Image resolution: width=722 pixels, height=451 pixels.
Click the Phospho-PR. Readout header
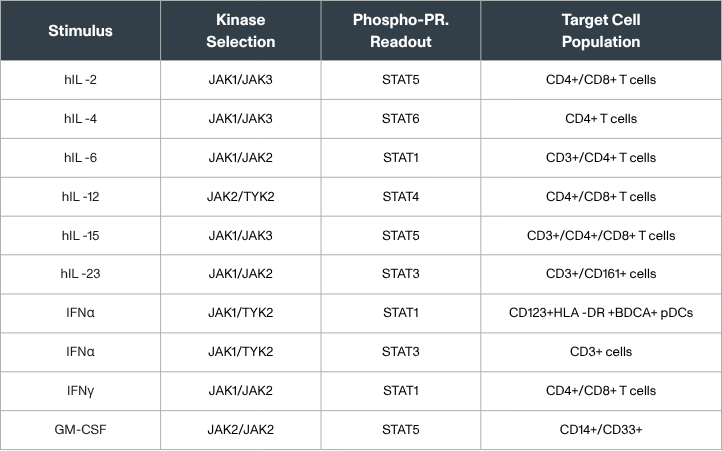pyautogui.click(x=401, y=31)
